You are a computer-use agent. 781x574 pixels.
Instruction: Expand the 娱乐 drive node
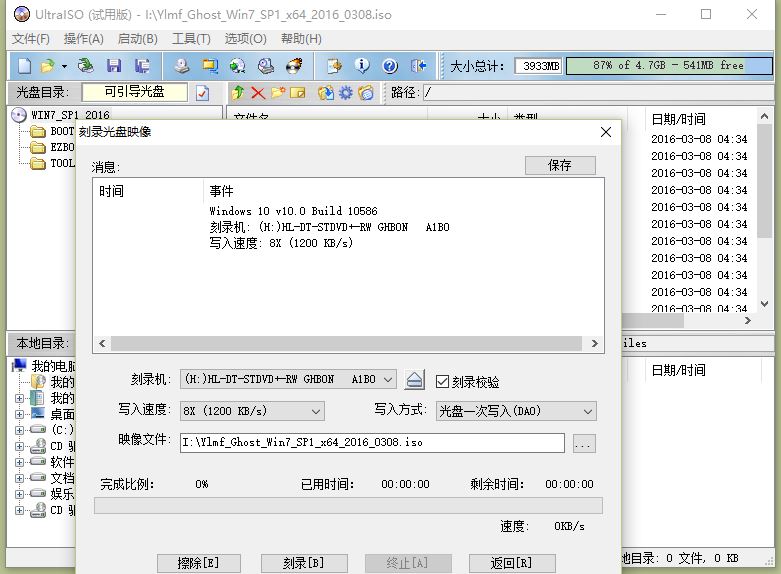coord(19,494)
